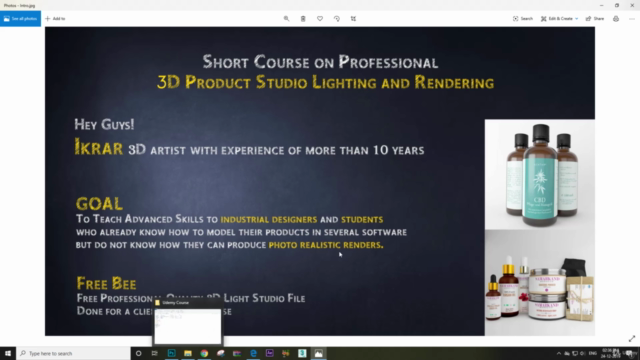Open the Windows Start menu
This screenshot has width=640, height=360.
(8, 353)
